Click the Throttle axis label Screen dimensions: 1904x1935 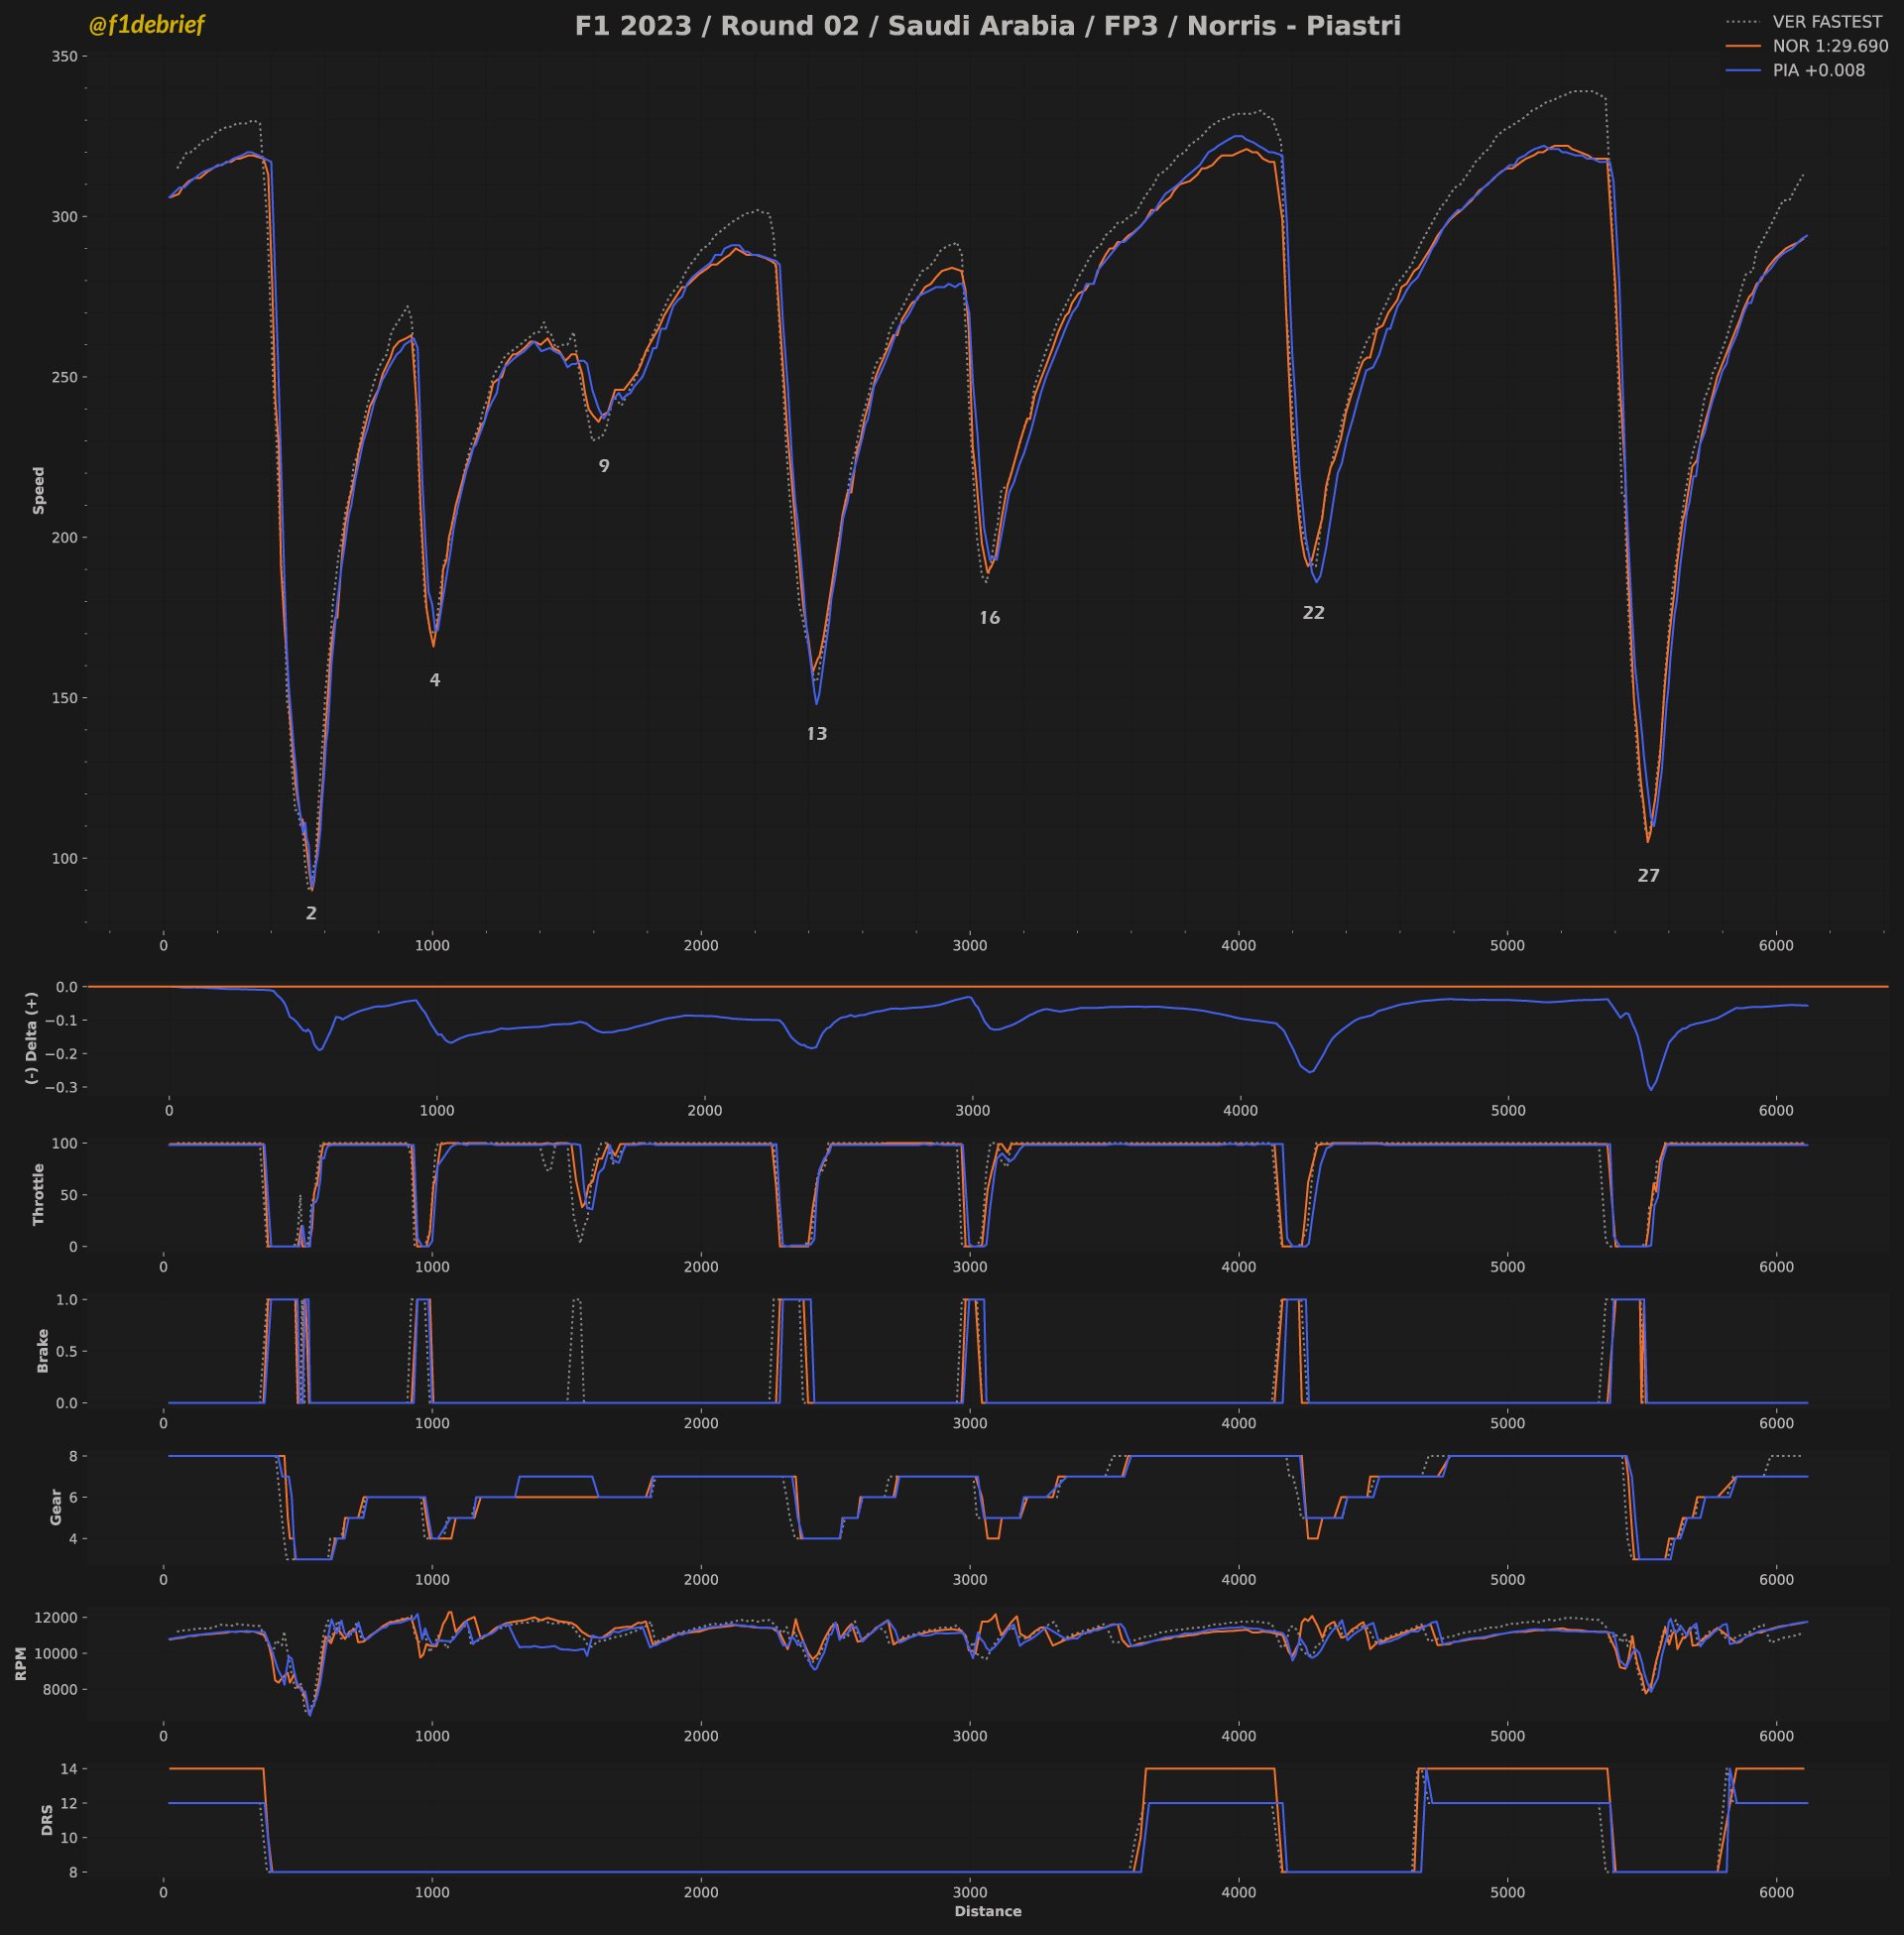39,1194
